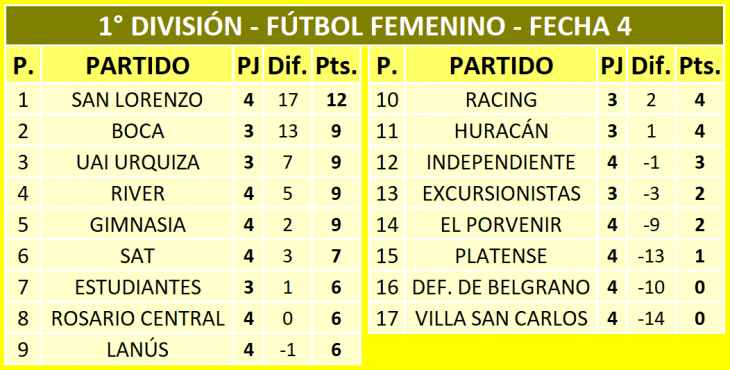Click the ROSARIO CENTRAL cell
This screenshot has width=730, height=370.
pyautogui.click(x=137, y=318)
